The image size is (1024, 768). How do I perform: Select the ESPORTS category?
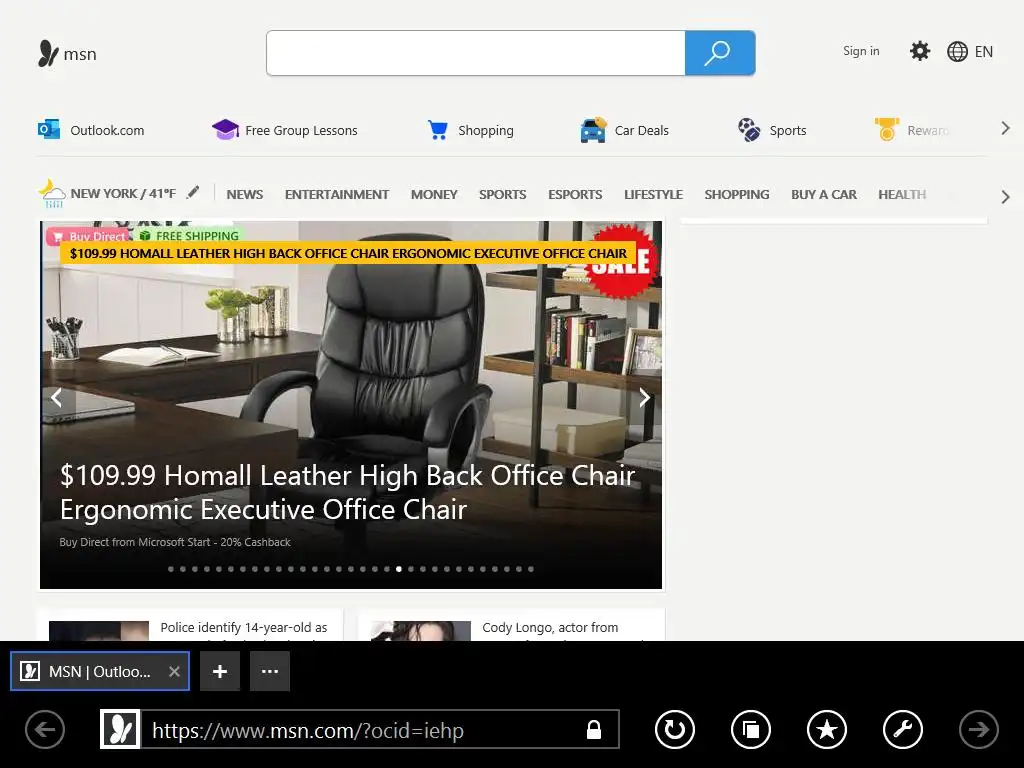pyautogui.click(x=575, y=195)
